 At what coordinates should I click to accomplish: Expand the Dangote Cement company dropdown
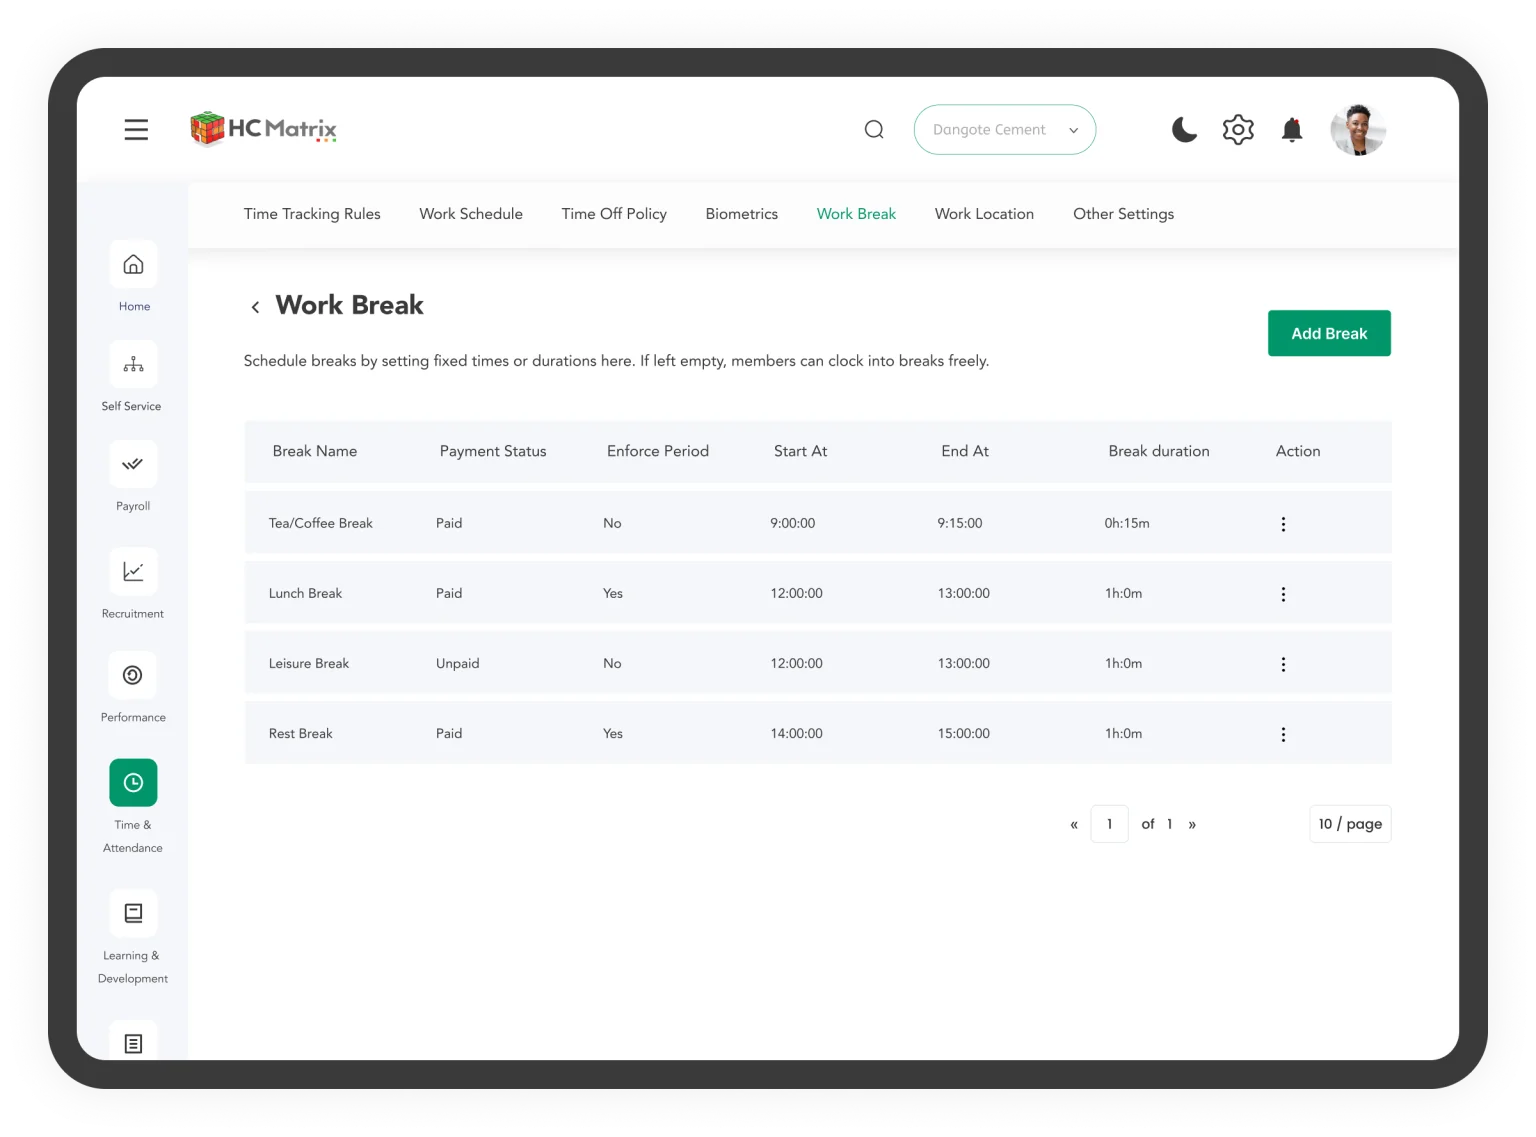pos(1004,130)
